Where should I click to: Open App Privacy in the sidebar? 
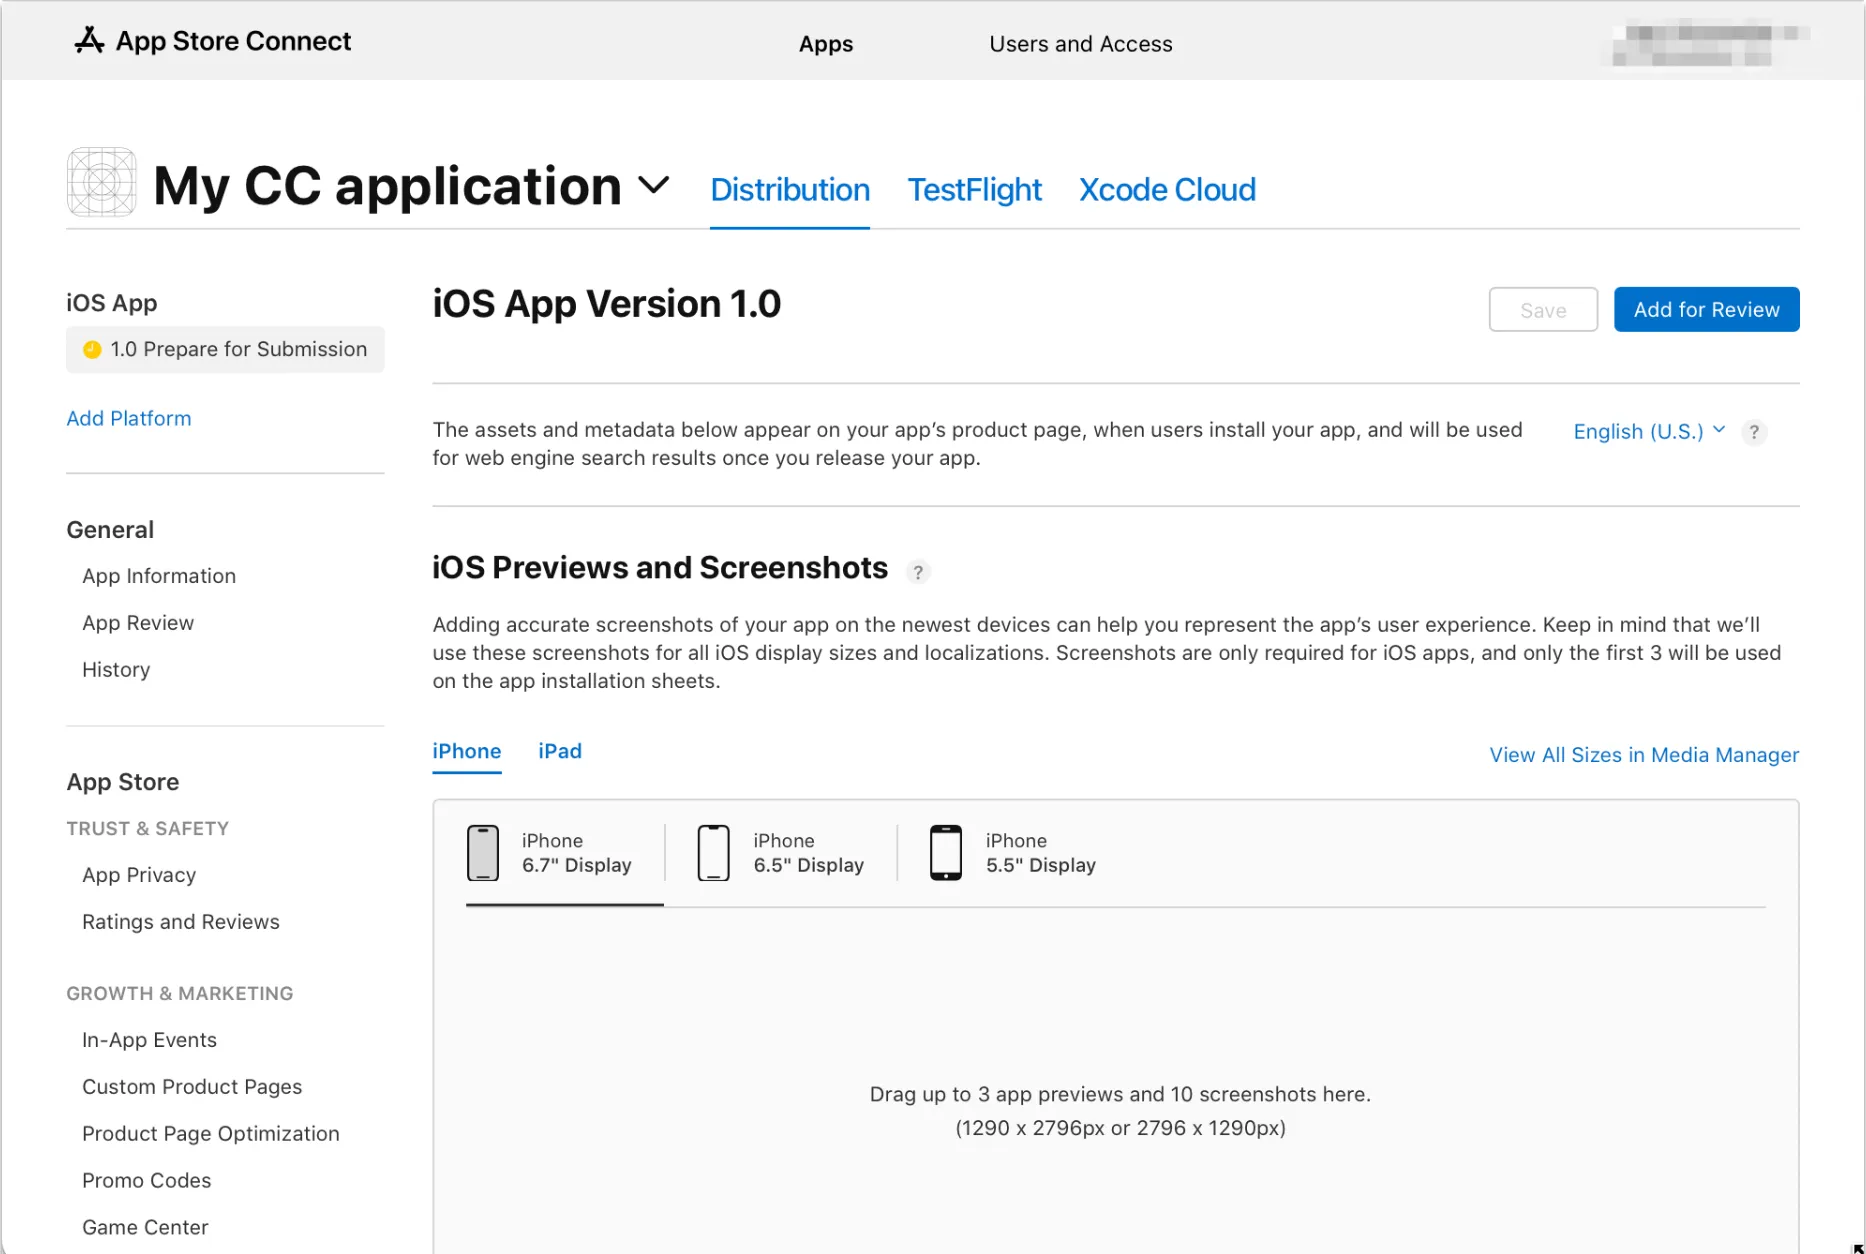click(x=139, y=875)
